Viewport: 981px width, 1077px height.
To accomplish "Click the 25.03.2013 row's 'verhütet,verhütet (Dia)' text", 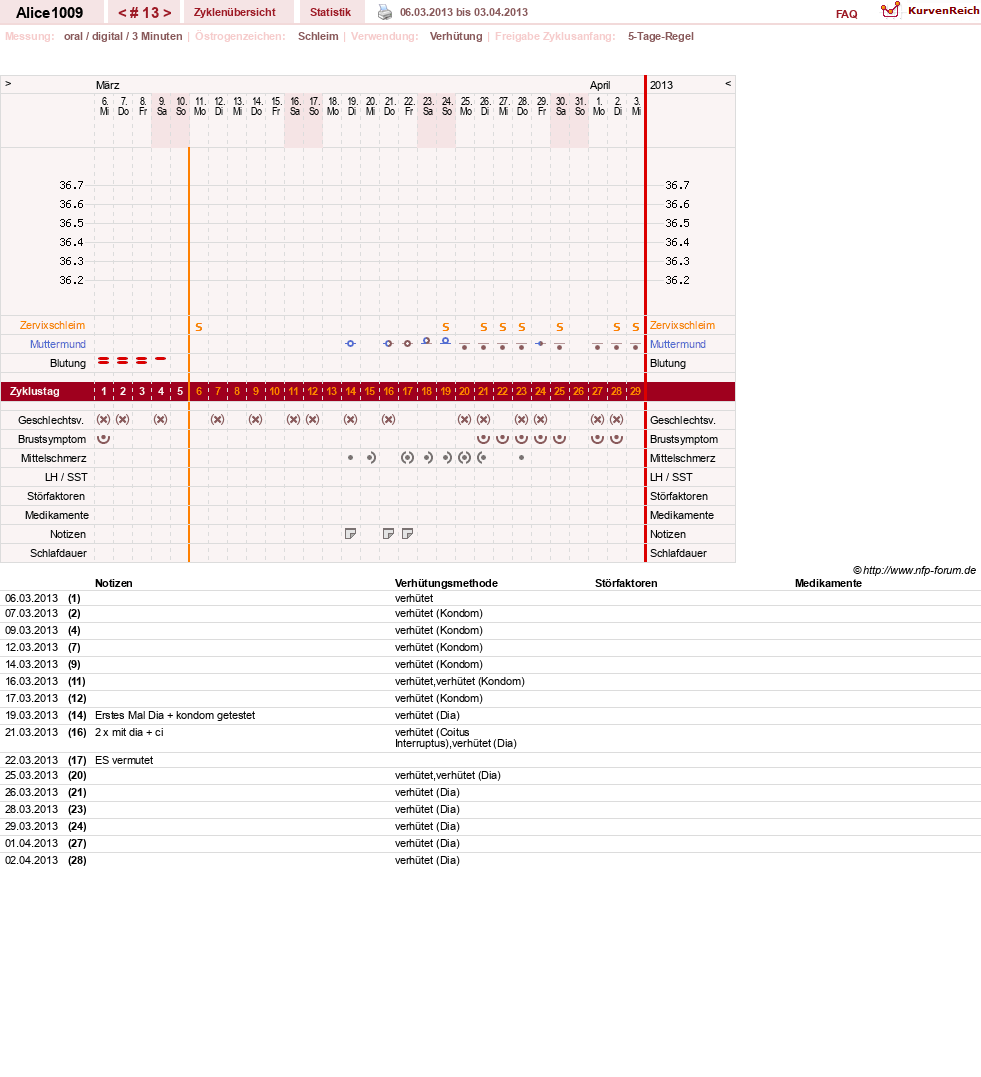I will [x=448, y=775].
